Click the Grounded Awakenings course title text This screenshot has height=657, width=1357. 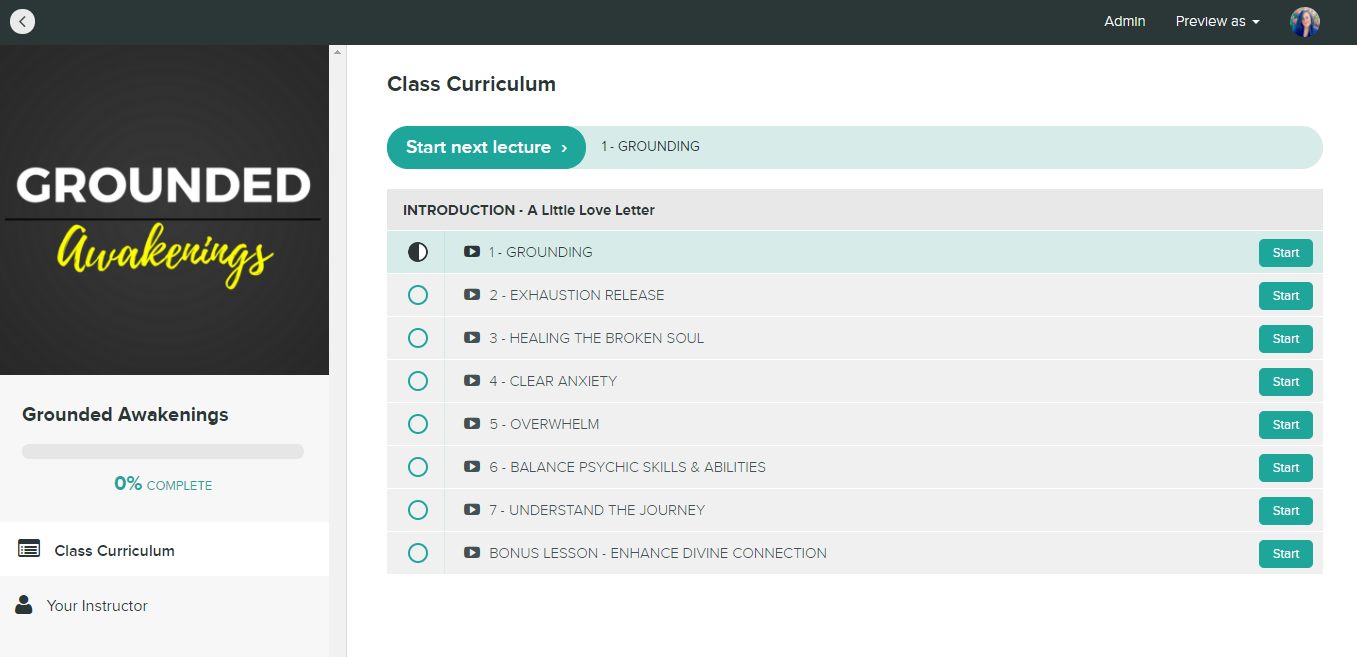[125, 414]
